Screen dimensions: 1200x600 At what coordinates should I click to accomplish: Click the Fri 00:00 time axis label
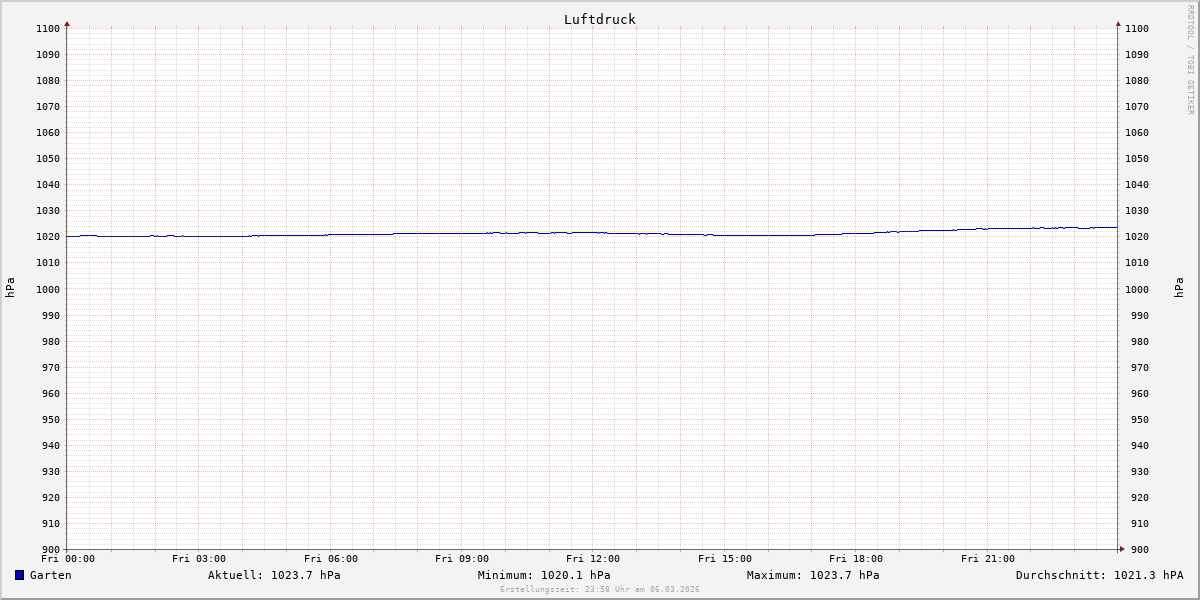pyautogui.click(x=68, y=559)
